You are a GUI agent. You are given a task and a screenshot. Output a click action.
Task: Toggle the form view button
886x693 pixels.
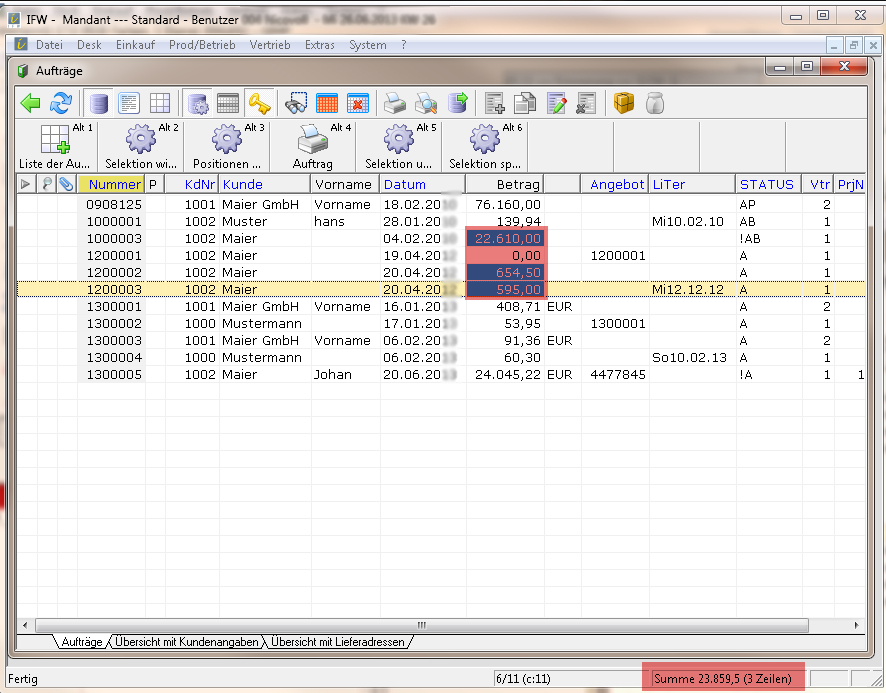click(x=129, y=103)
